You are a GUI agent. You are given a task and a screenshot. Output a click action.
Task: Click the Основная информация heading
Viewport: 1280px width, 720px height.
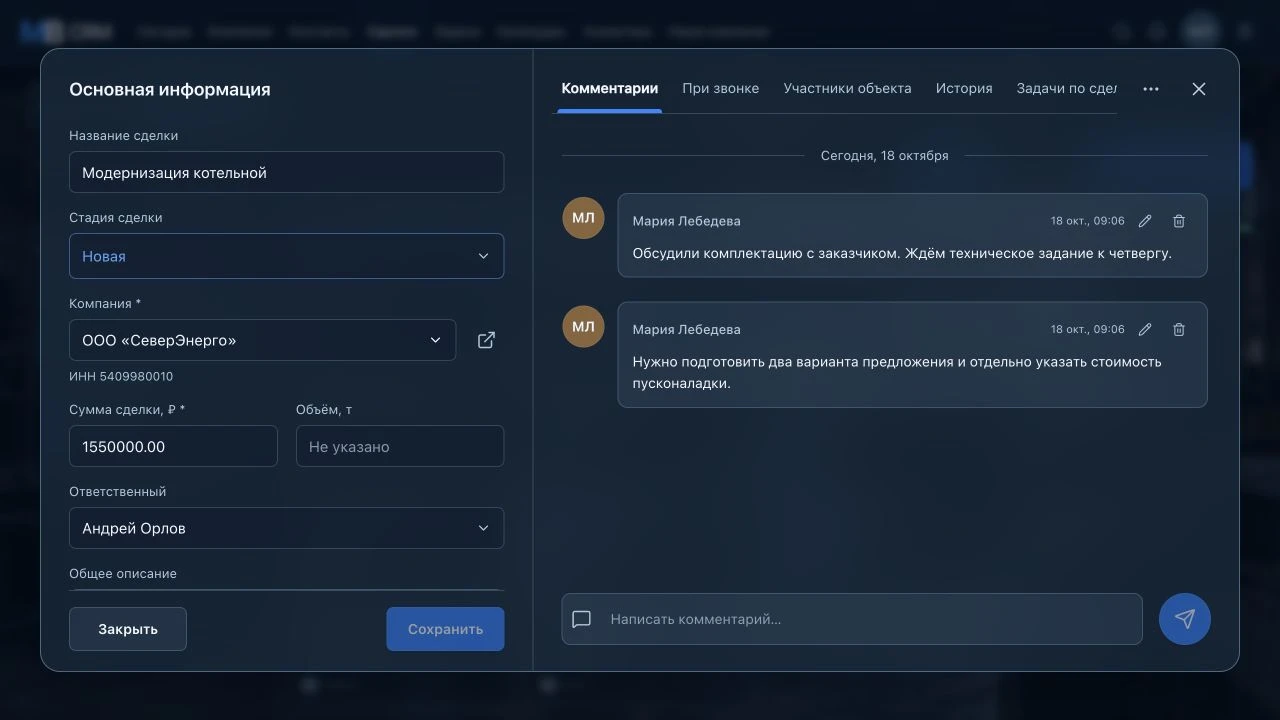tap(170, 89)
